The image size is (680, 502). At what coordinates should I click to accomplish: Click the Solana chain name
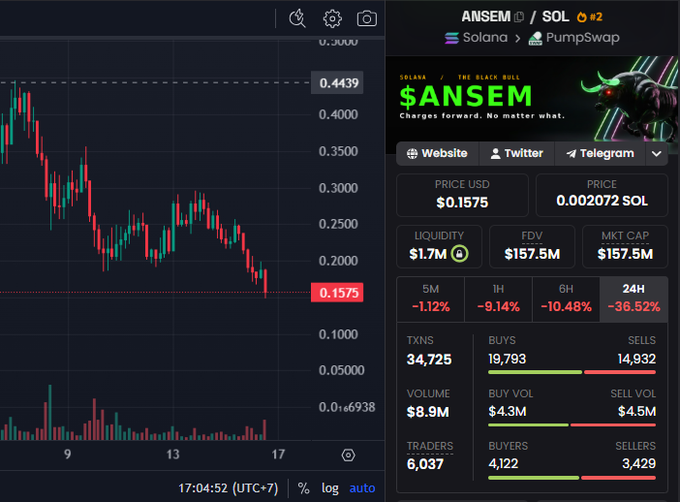click(485, 38)
